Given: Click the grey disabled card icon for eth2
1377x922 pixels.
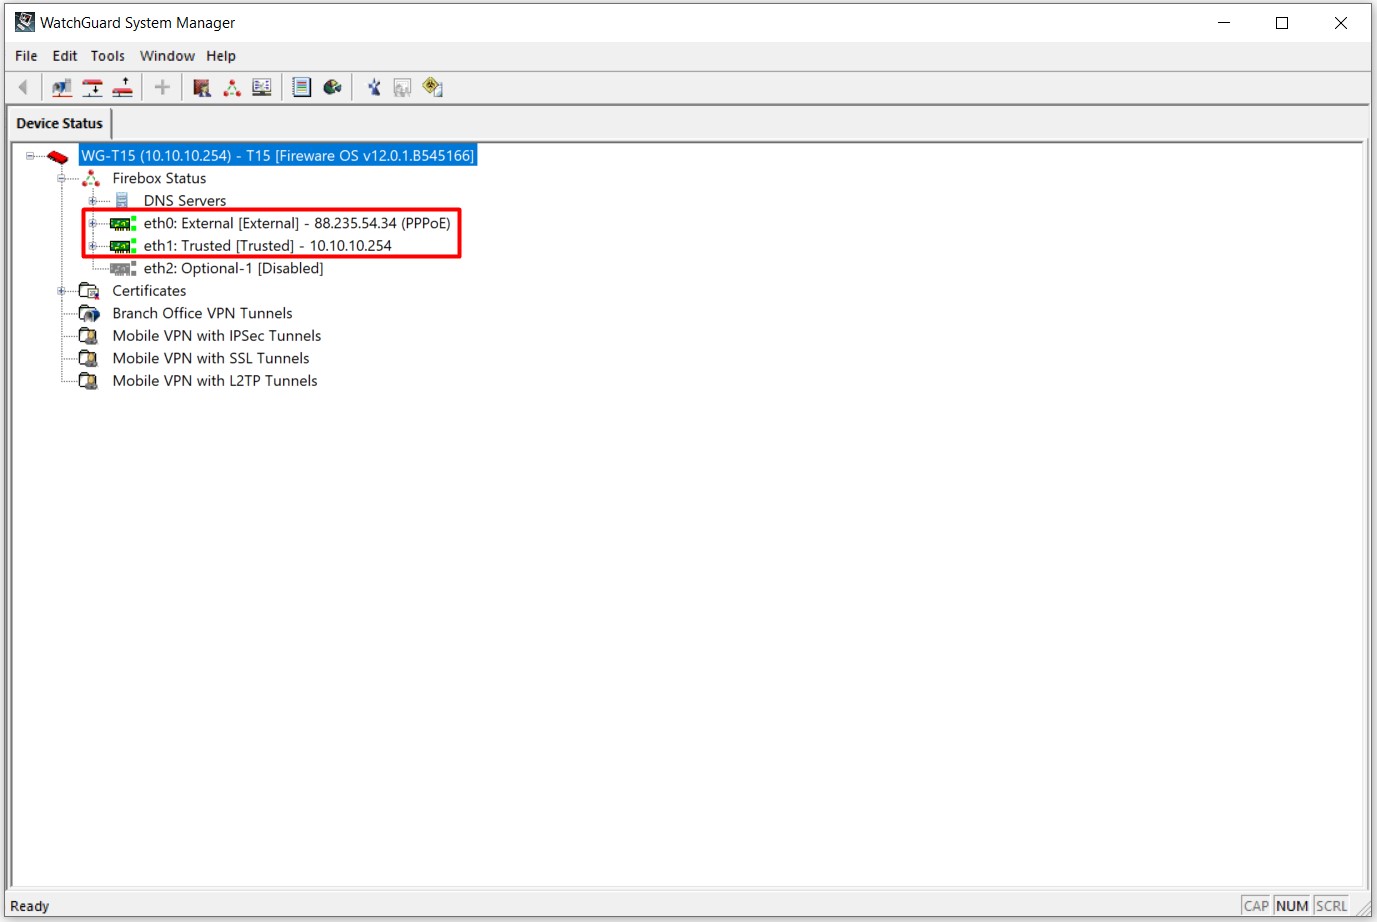Looking at the screenshot, I should [x=123, y=268].
